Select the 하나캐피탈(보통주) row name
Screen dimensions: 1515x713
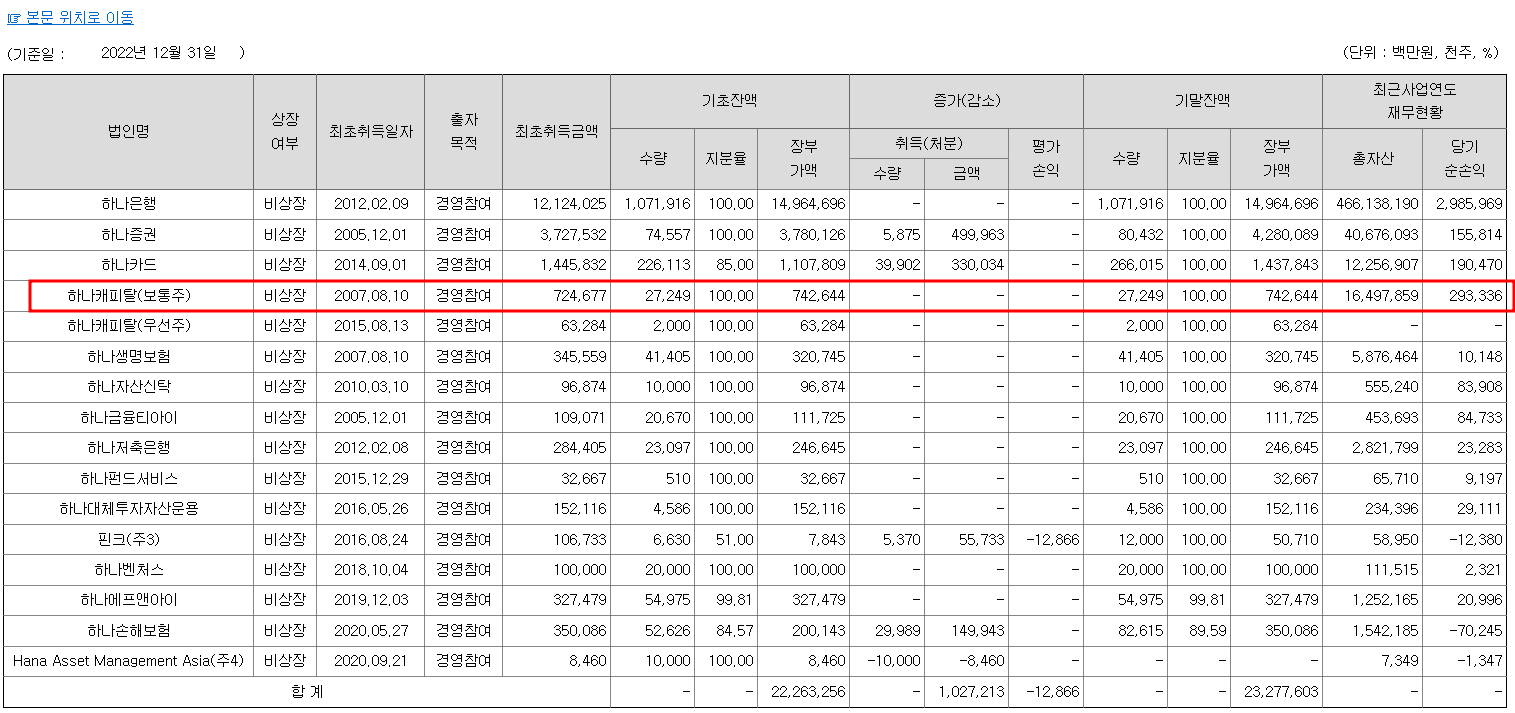click(128, 296)
